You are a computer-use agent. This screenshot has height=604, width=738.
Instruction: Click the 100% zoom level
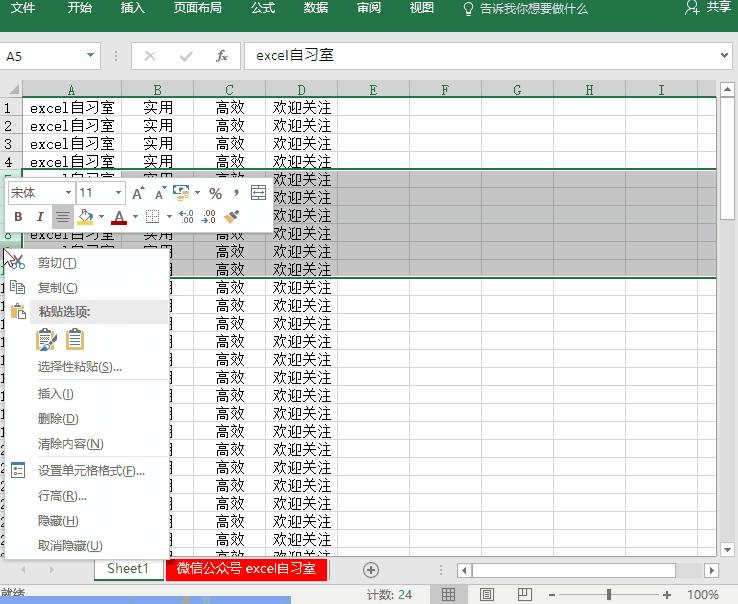703,595
